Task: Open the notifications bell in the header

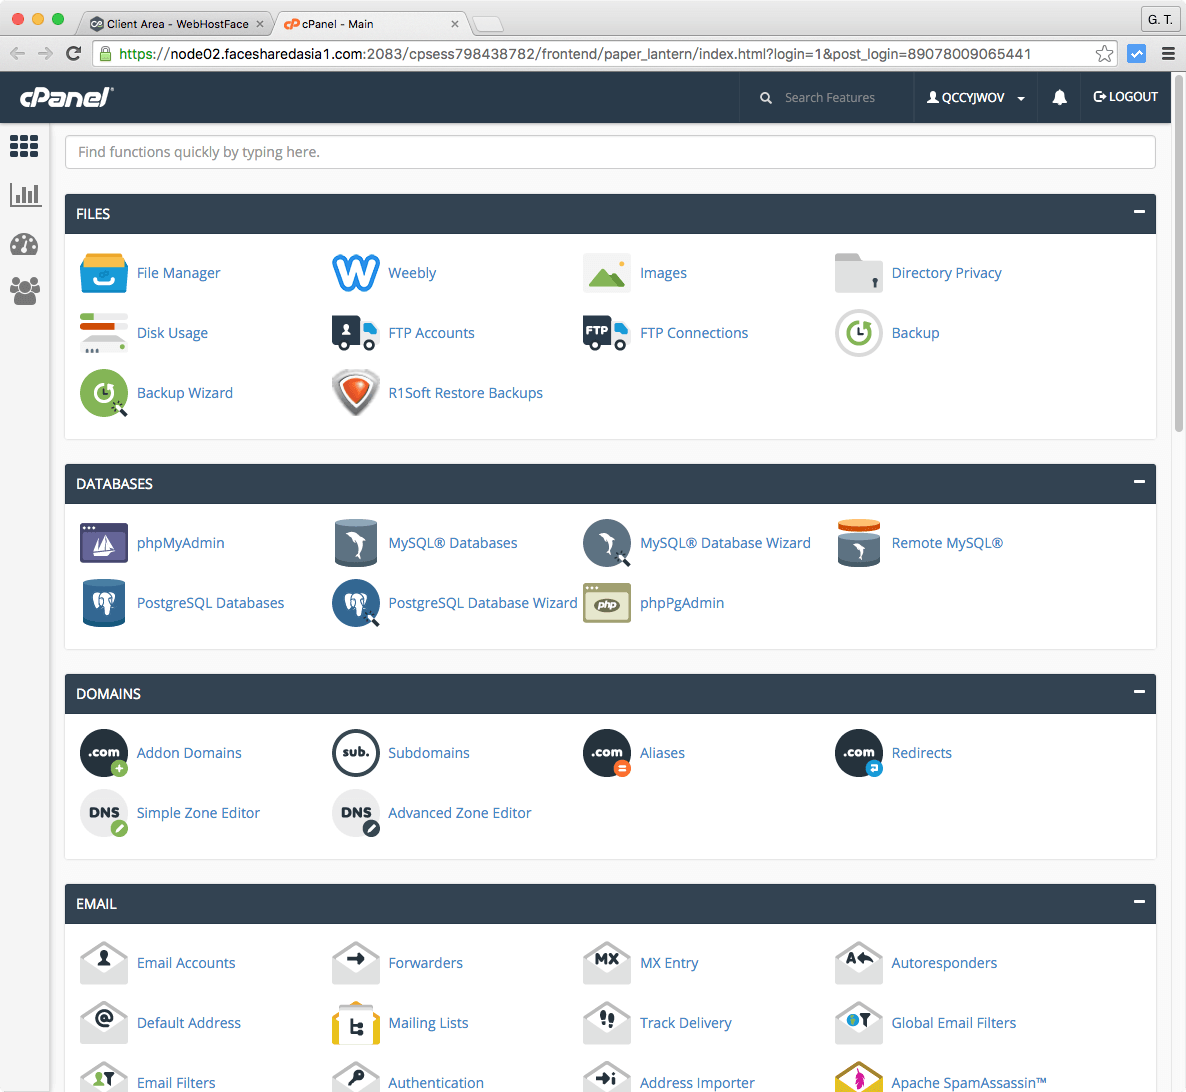Action: pos(1059,96)
